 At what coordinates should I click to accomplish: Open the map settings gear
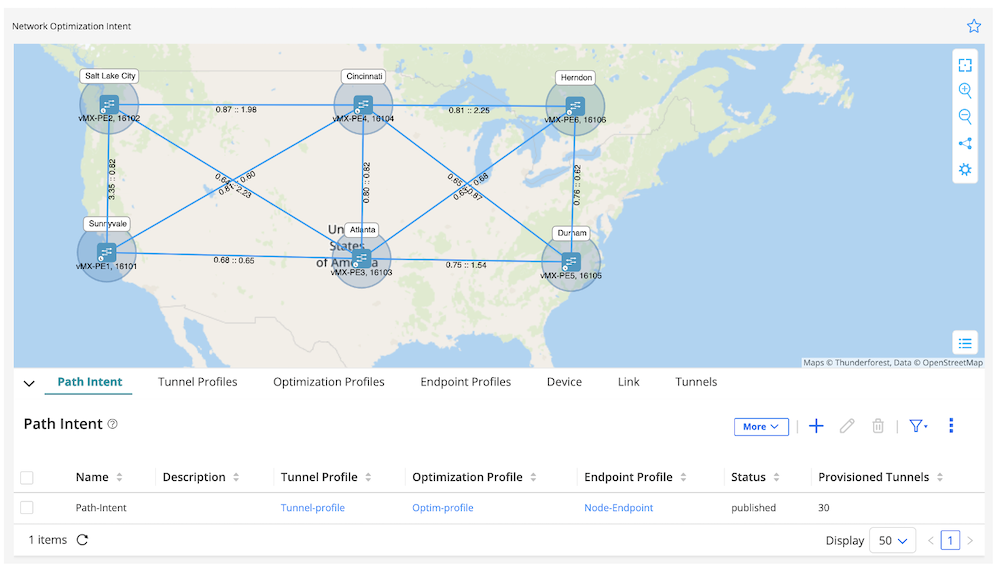(965, 170)
